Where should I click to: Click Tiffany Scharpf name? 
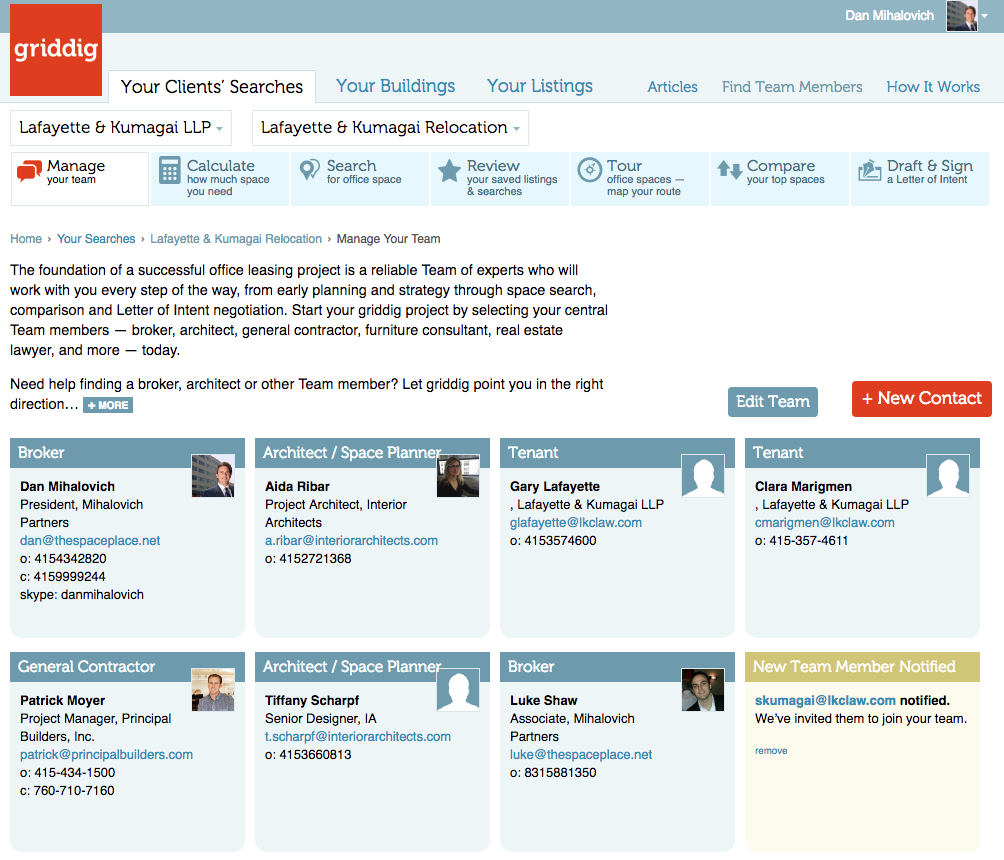click(312, 701)
